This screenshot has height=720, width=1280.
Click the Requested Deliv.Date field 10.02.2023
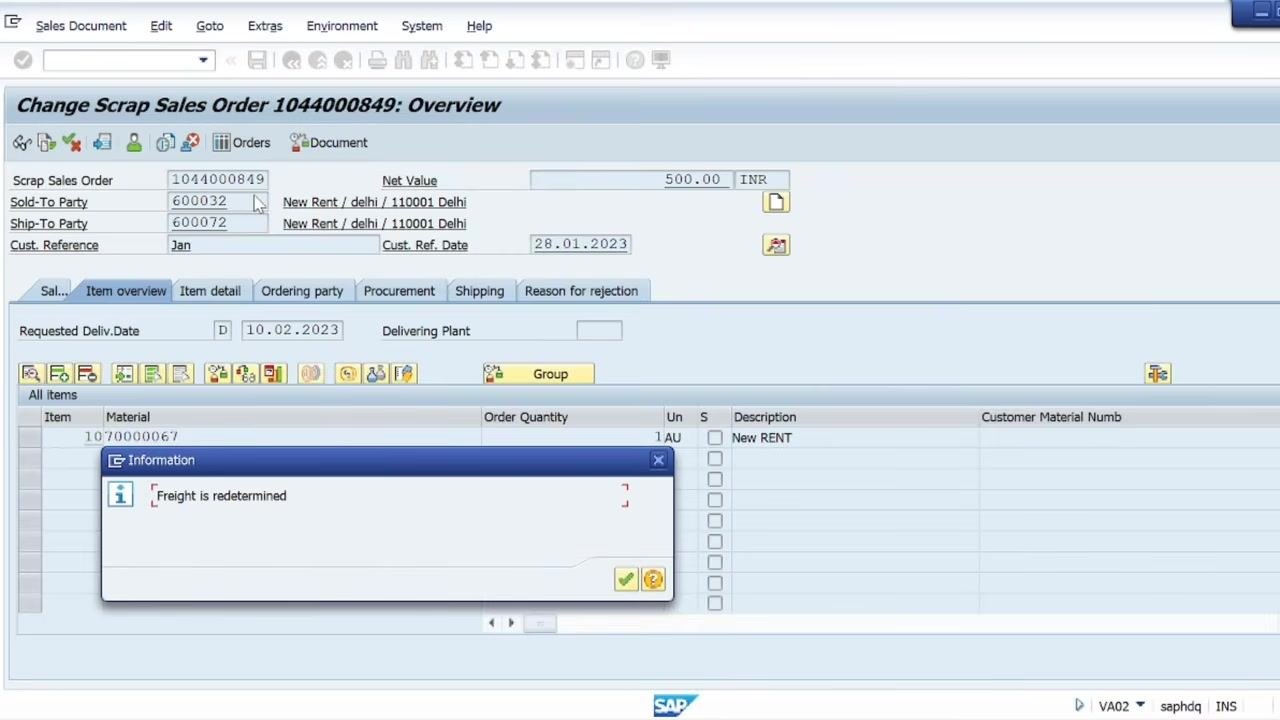tap(292, 330)
